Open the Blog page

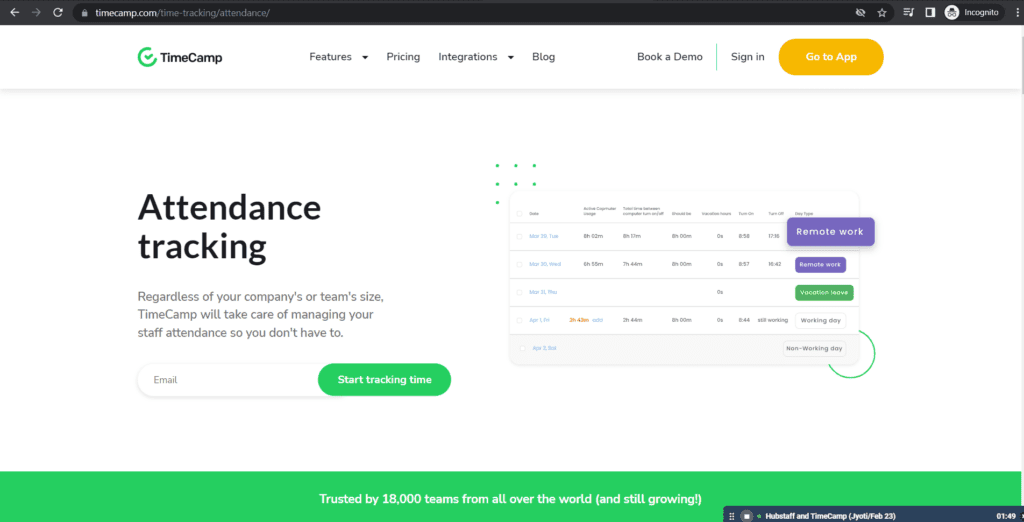click(x=543, y=57)
